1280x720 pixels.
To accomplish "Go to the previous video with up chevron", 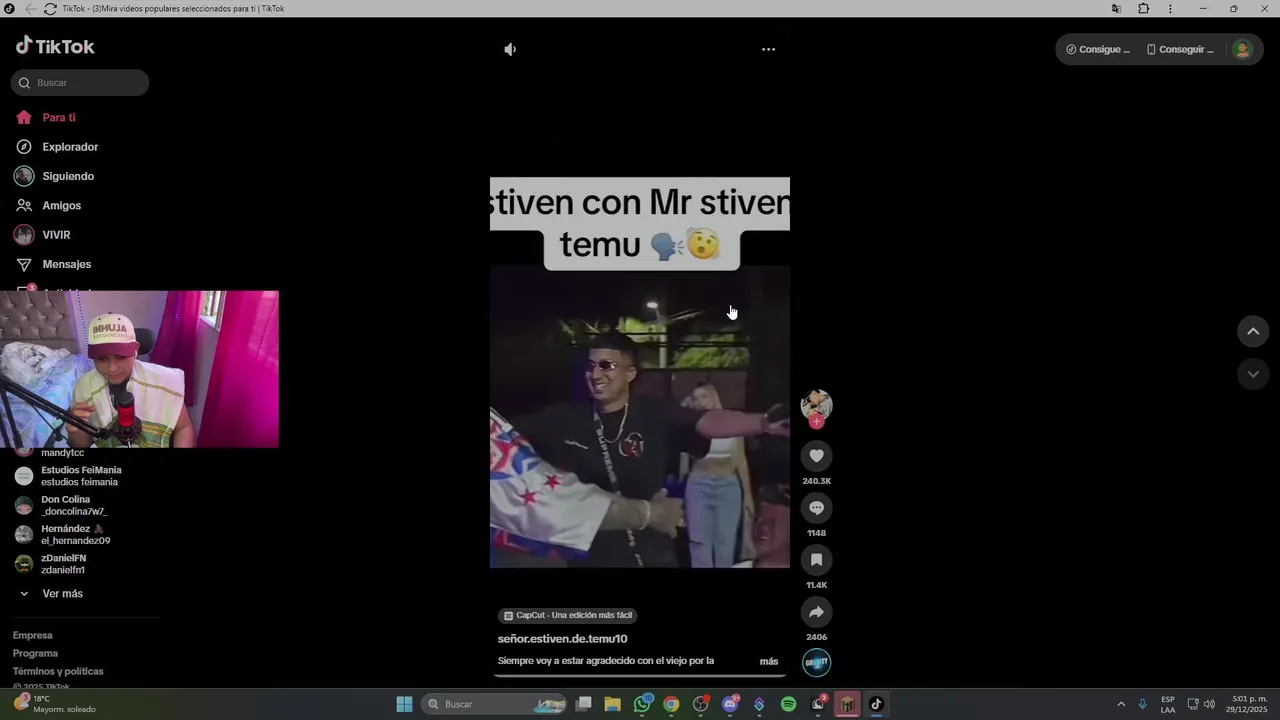I will pos(1253,332).
